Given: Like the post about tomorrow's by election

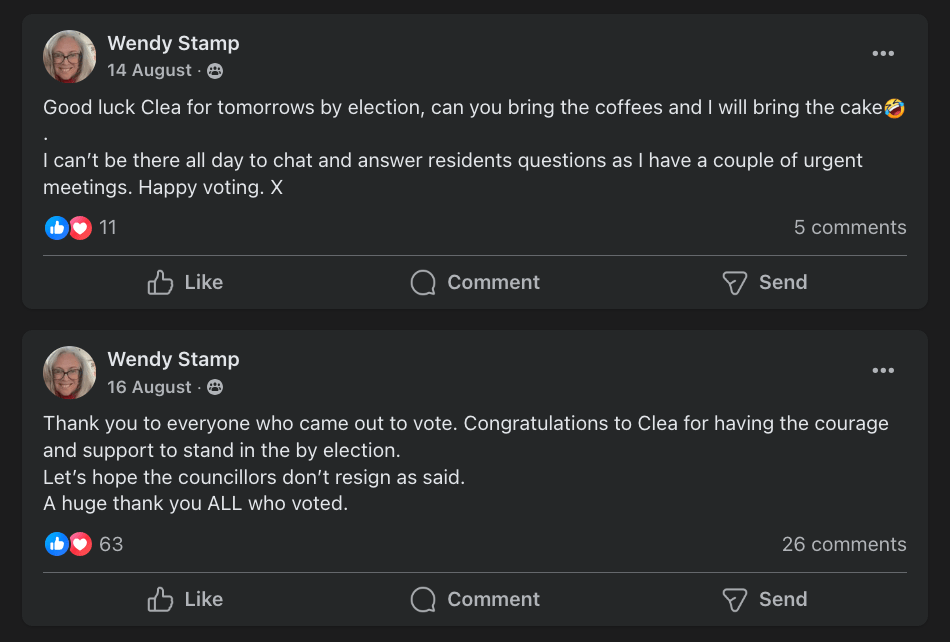Looking at the screenshot, I should tap(185, 283).
